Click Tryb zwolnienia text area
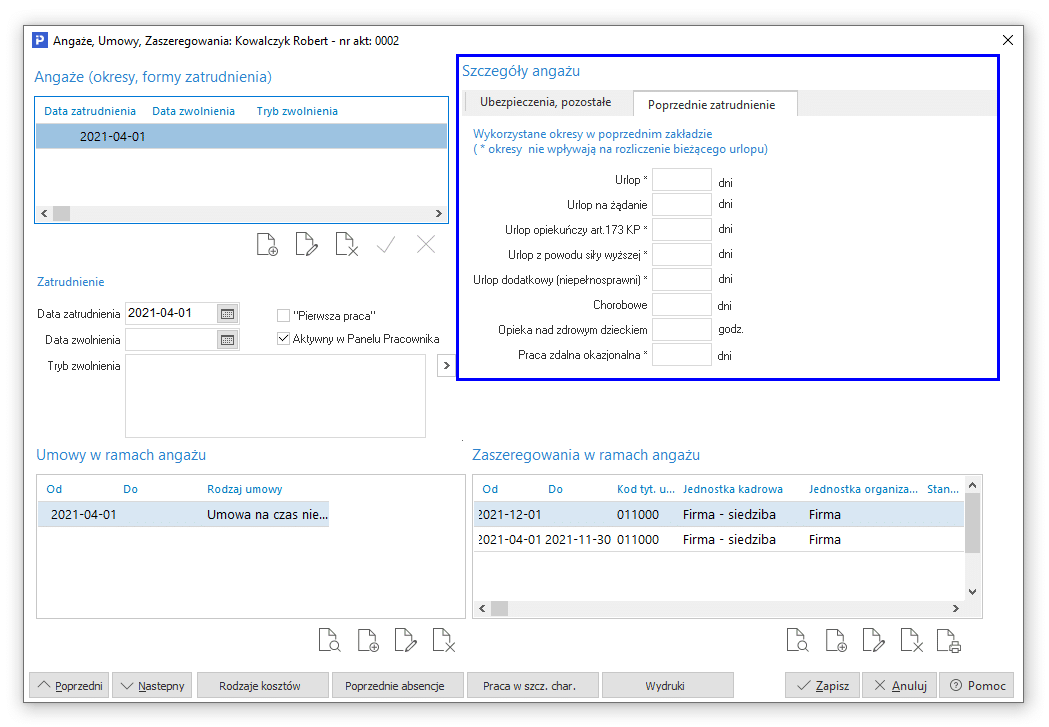 tap(275, 396)
